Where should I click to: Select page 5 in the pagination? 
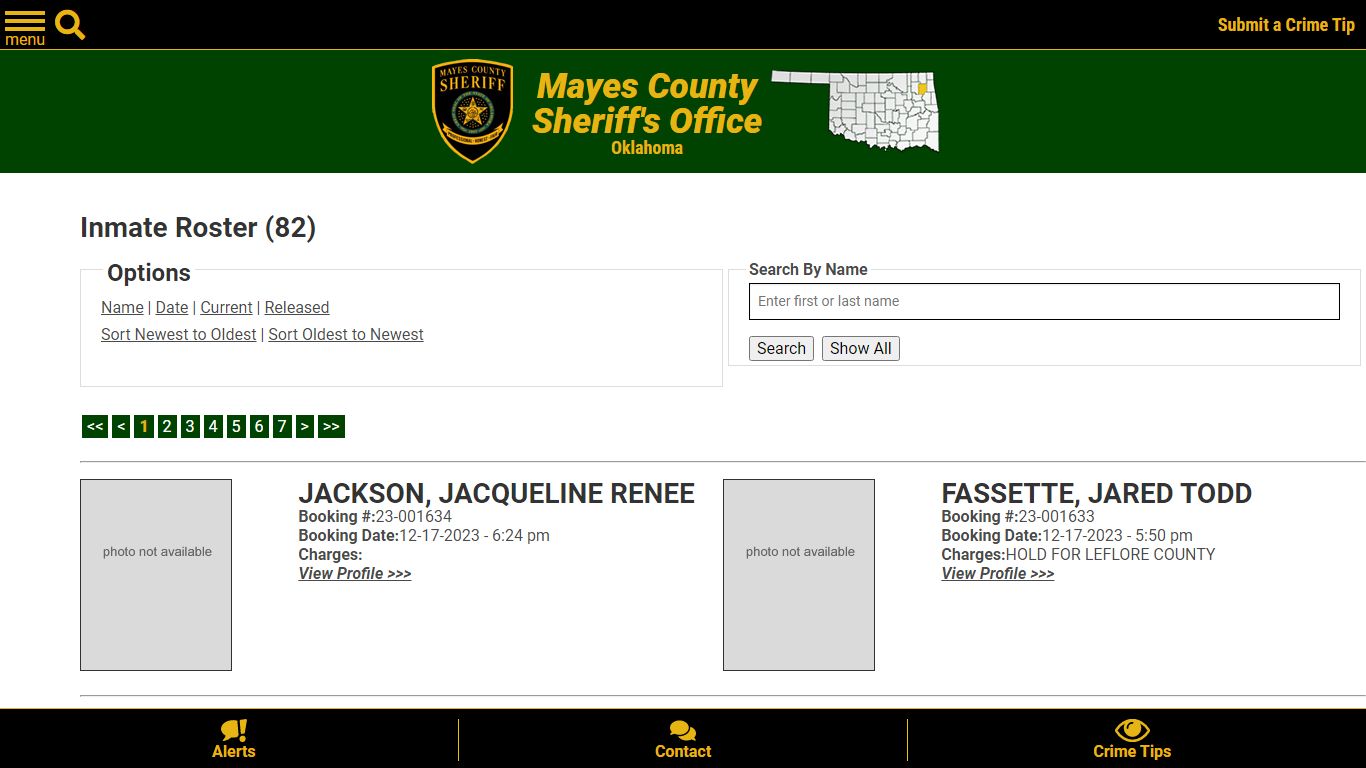236,427
